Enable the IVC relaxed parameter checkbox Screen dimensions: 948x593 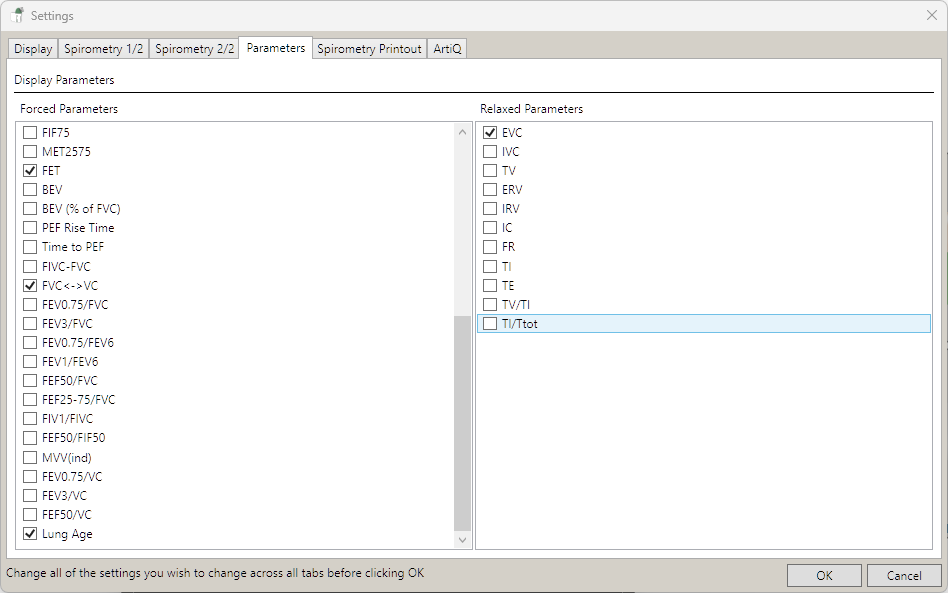490,152
